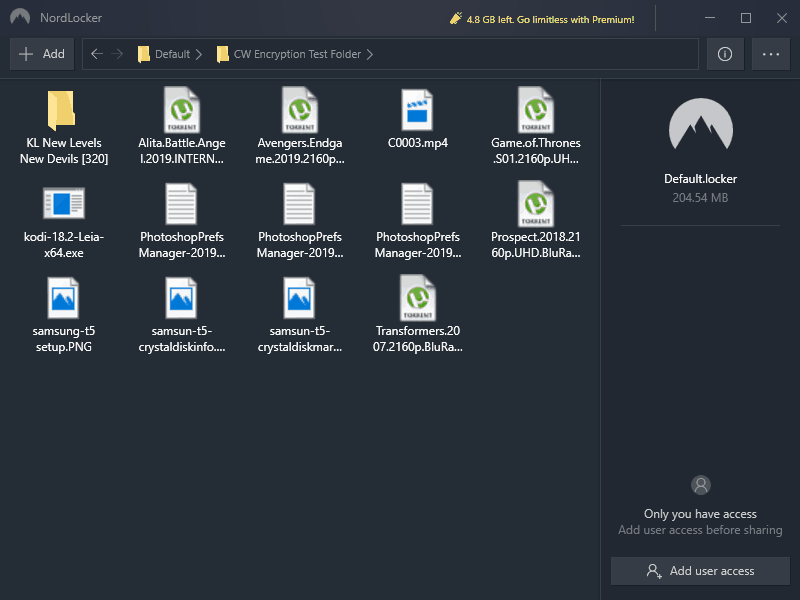Screen dimensions: 800x600
Task: Select the Alita.Battle.Angel torrent file
Action: [x=182, y=126]
